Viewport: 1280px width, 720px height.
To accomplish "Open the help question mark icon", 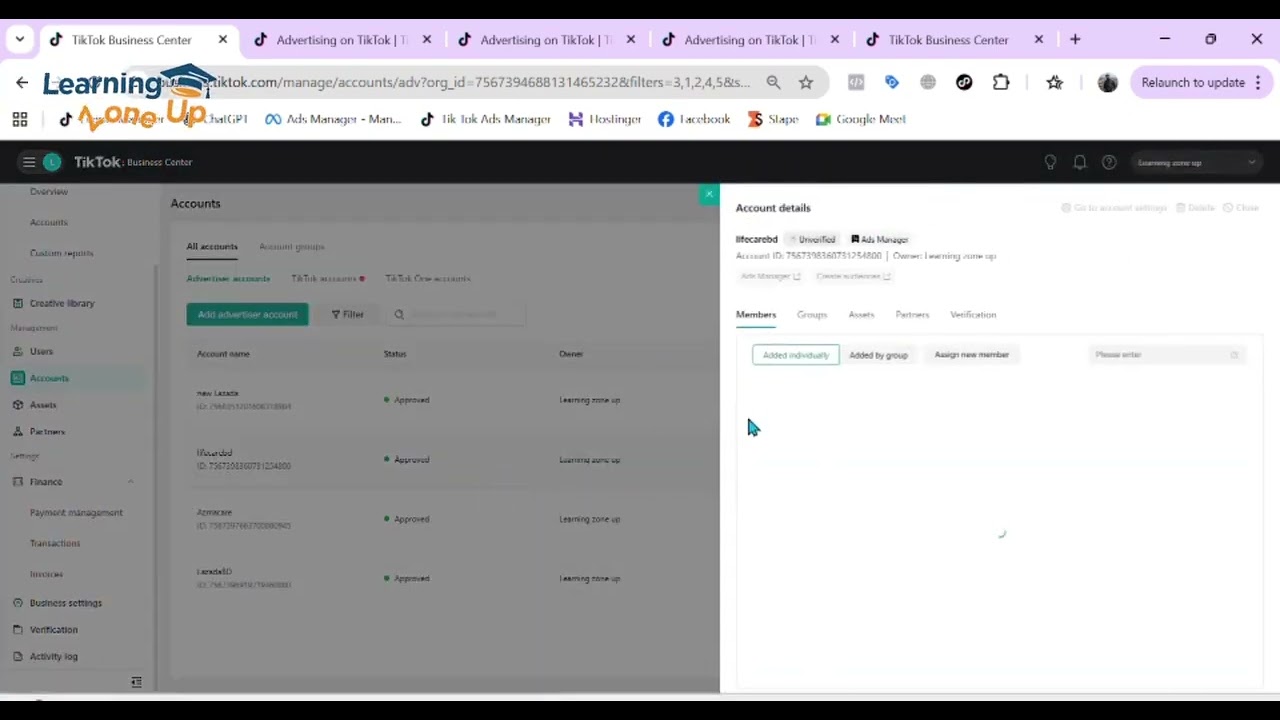I will pos(1109,162).
